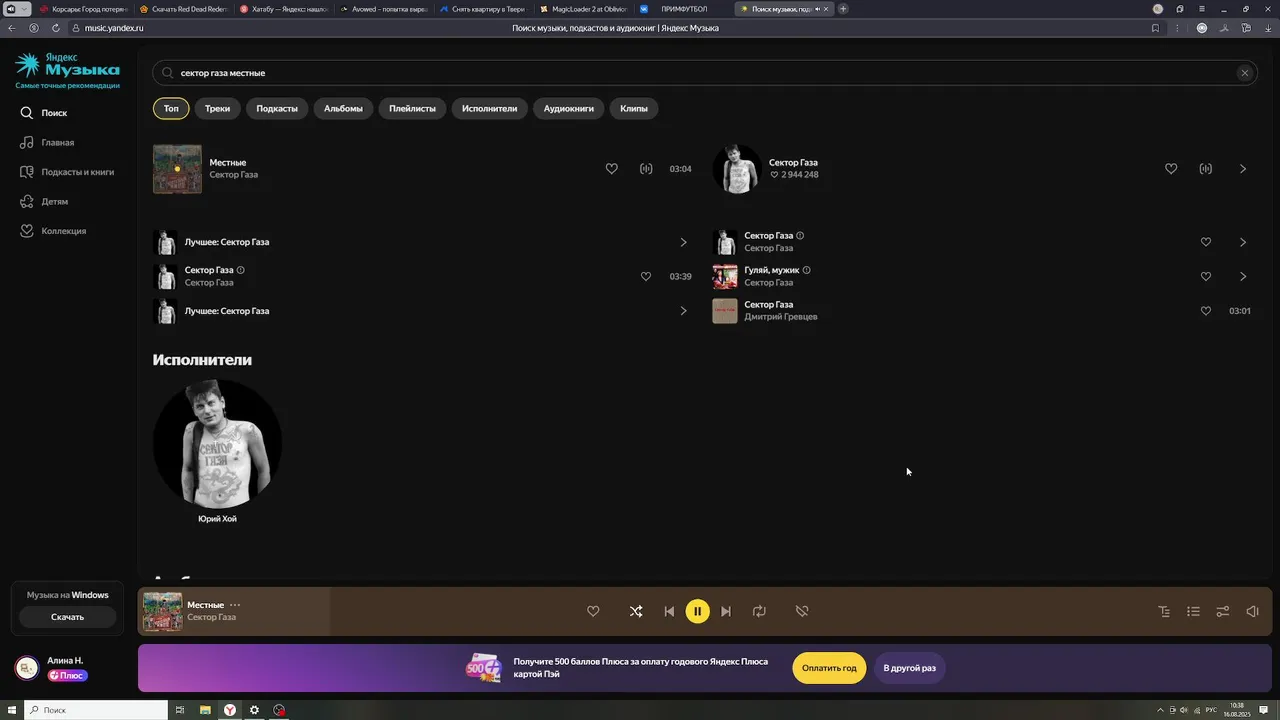Open the large Сектор Газа artist avatar
1280x720 pixels.
click(737, 169)
